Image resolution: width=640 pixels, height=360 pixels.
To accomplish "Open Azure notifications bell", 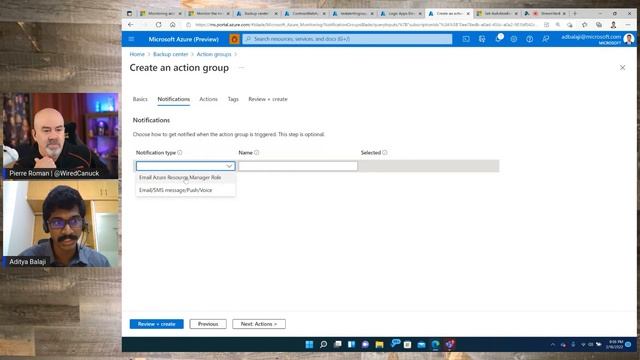I will [498, 39].
